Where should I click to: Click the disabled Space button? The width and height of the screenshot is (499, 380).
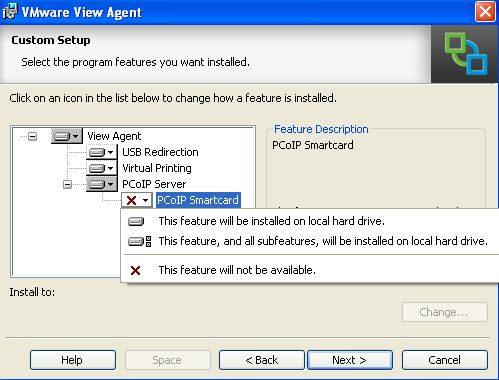coord(167,360)
